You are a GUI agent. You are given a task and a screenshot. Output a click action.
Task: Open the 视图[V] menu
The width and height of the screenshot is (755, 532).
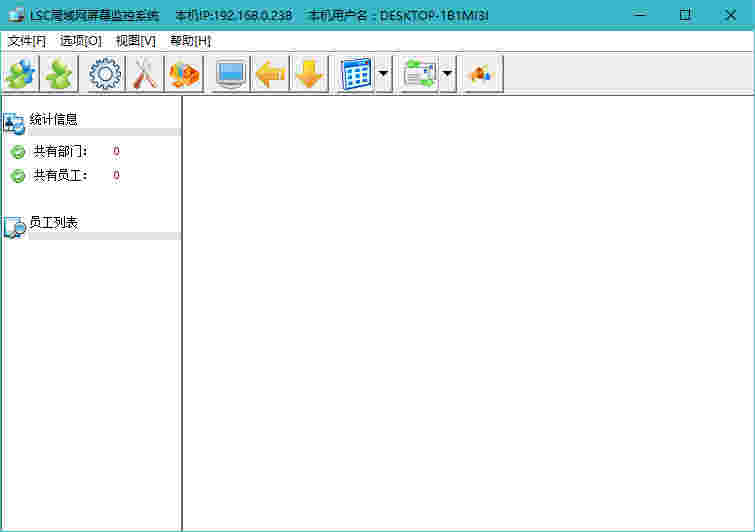[136, 41]
